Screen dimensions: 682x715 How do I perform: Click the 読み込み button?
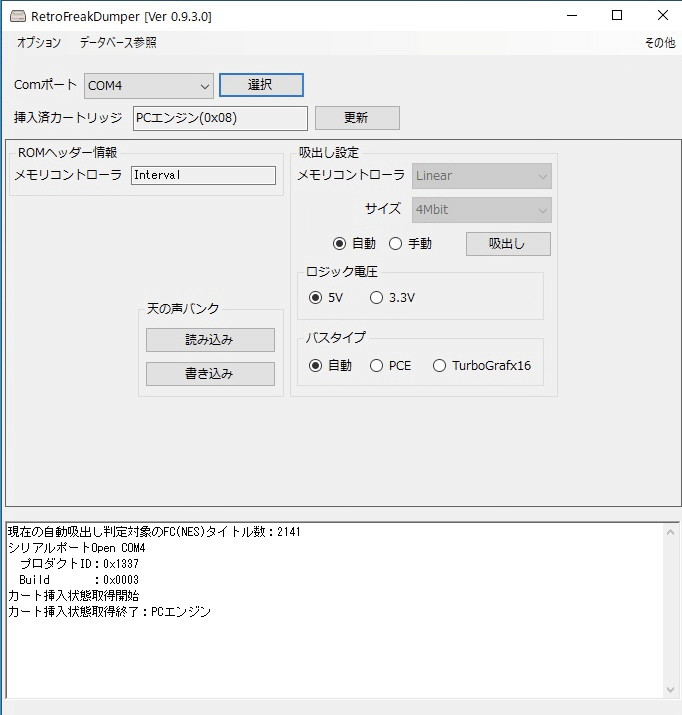click(x=210, y=340)
